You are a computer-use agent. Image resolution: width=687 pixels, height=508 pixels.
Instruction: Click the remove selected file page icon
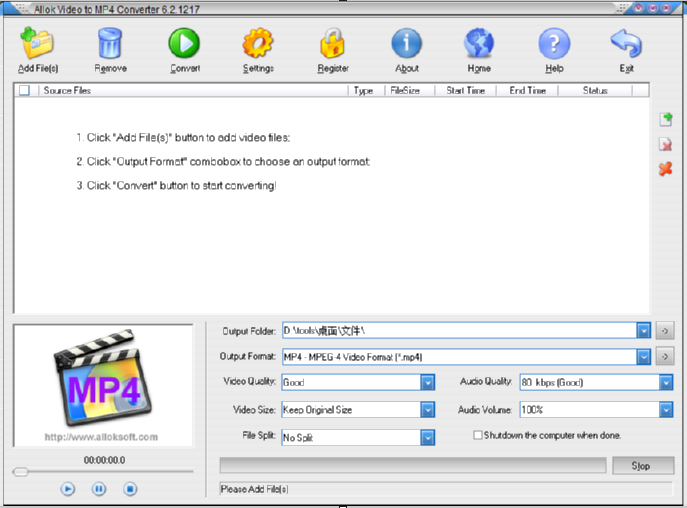[x=666, y=144]
